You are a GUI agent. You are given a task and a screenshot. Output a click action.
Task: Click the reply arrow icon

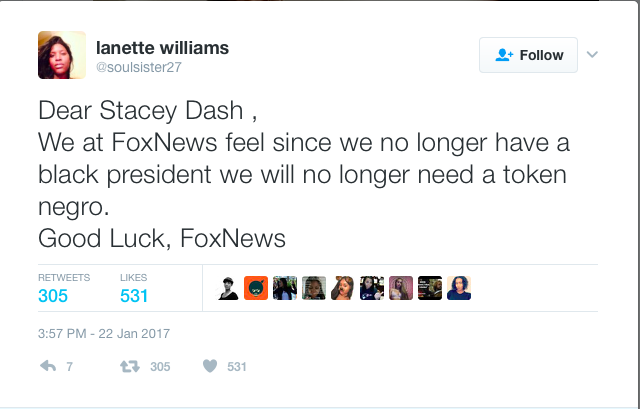coord(47,367)
